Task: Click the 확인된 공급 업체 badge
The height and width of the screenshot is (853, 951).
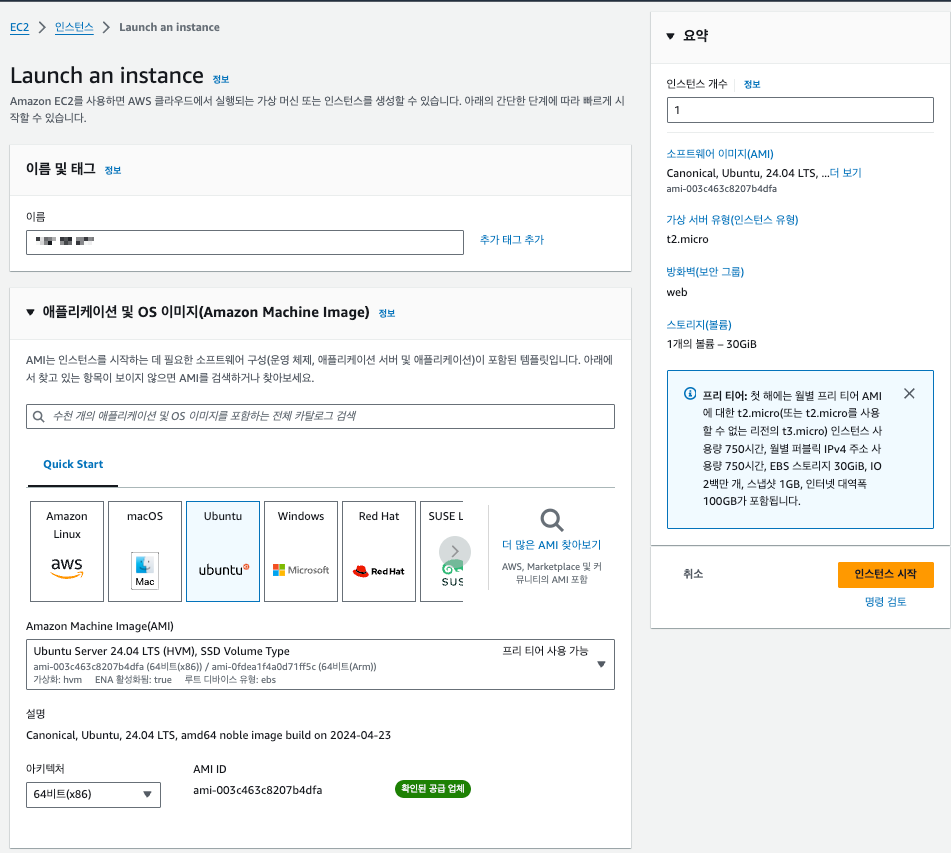Action: pyautogui.click(x=433, y=789)
